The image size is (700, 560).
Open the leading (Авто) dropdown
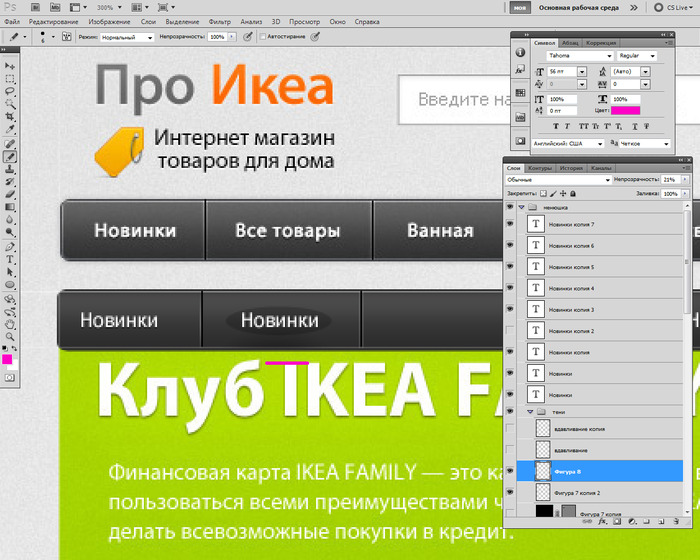pos(646,71)
